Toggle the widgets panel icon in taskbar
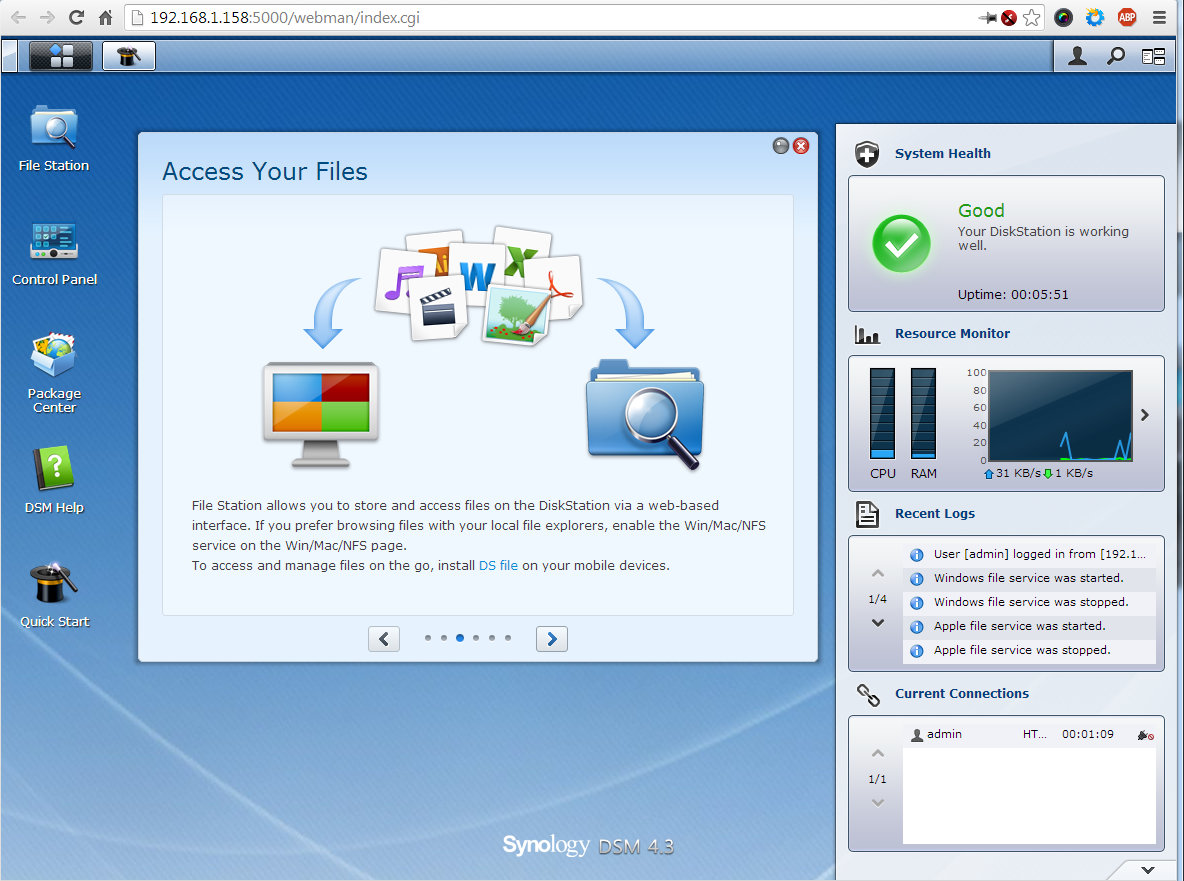 (x=1153, y=57)
